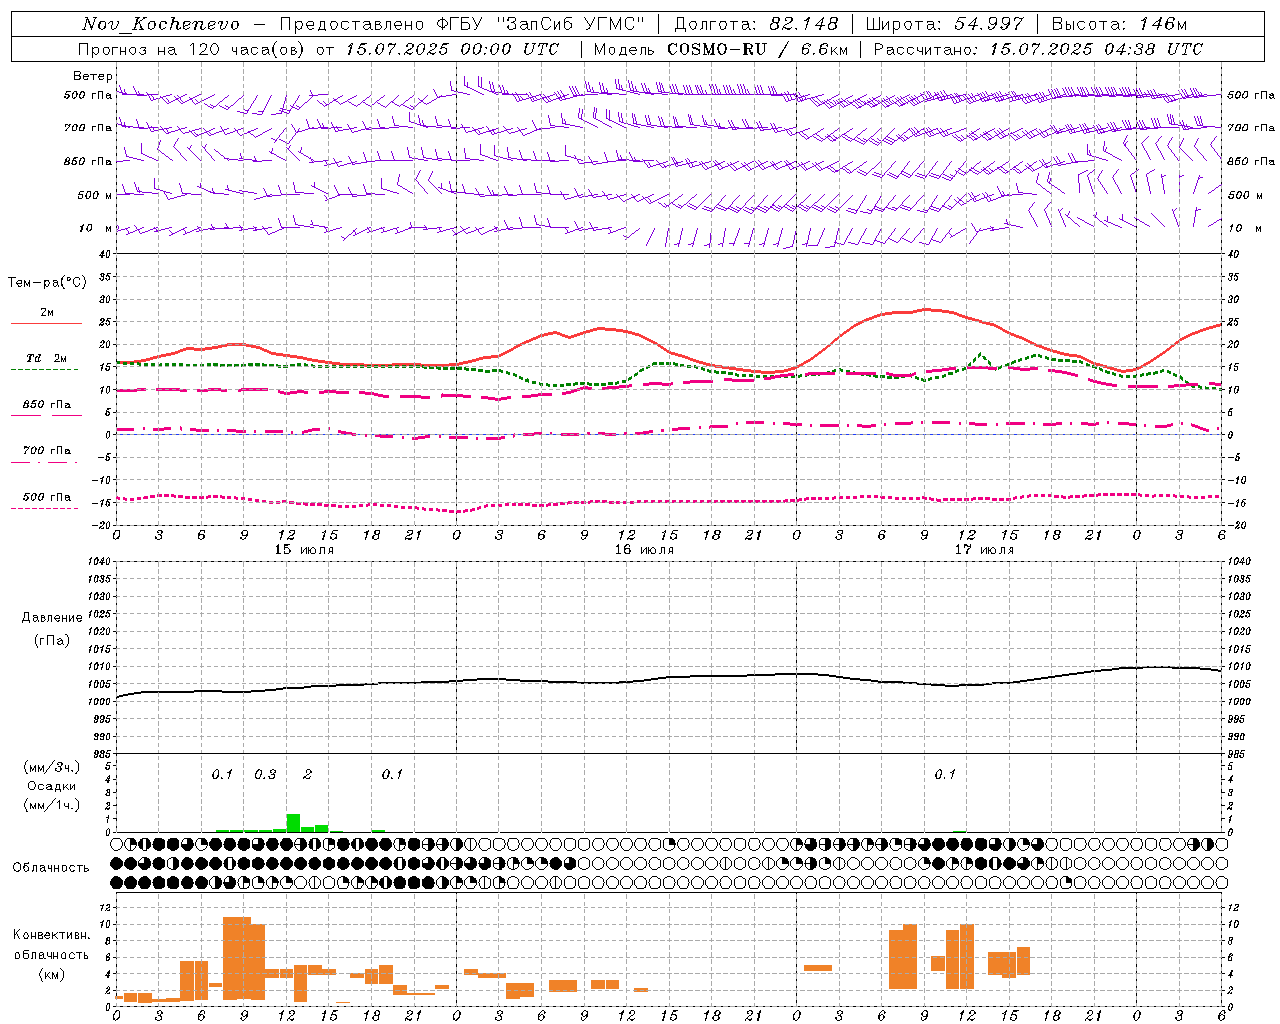This screenshot has height=1024, width=1280.
Task: Click the red 2м temperature legend entry
Action: (47, 317)
